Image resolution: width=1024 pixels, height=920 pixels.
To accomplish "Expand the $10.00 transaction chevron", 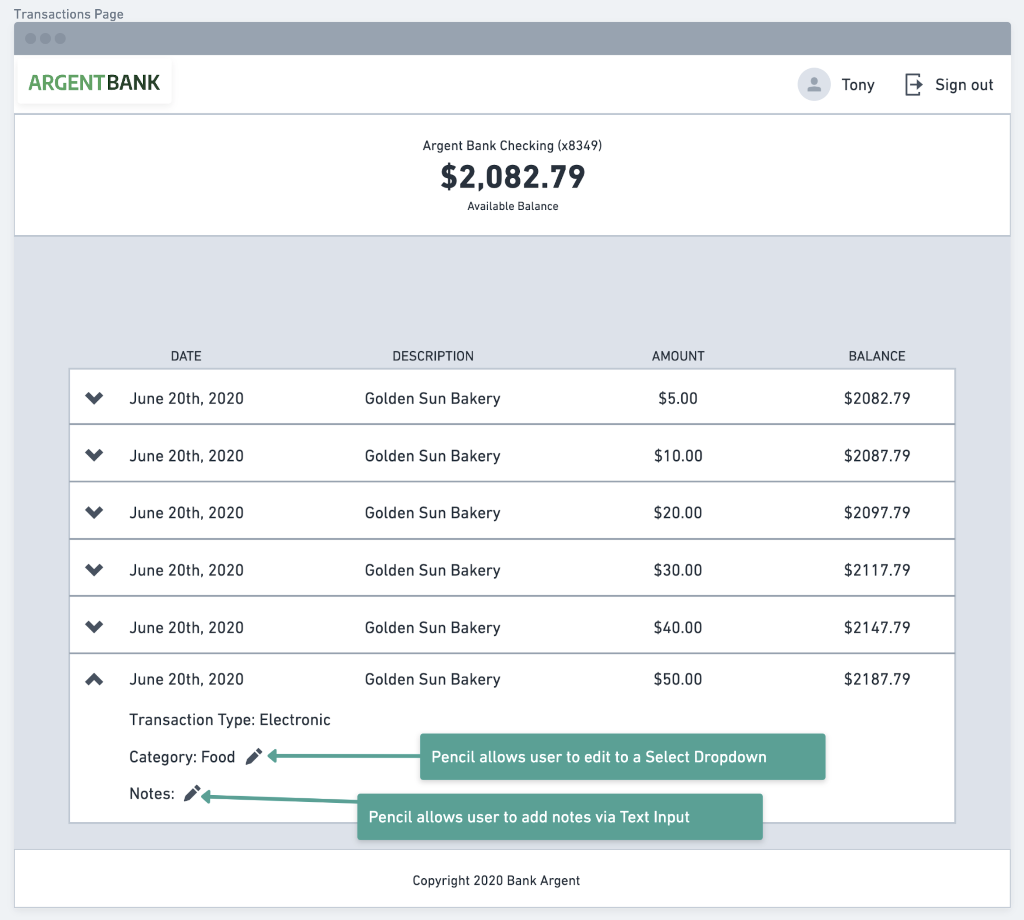I will [x=94, y=455].
